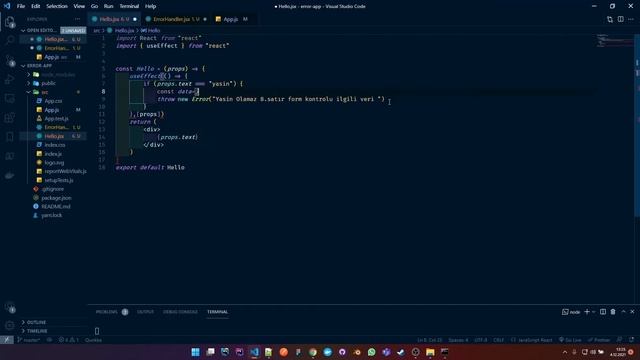Open the File menu
Screen dimensions: 640x360
(21, 6)
